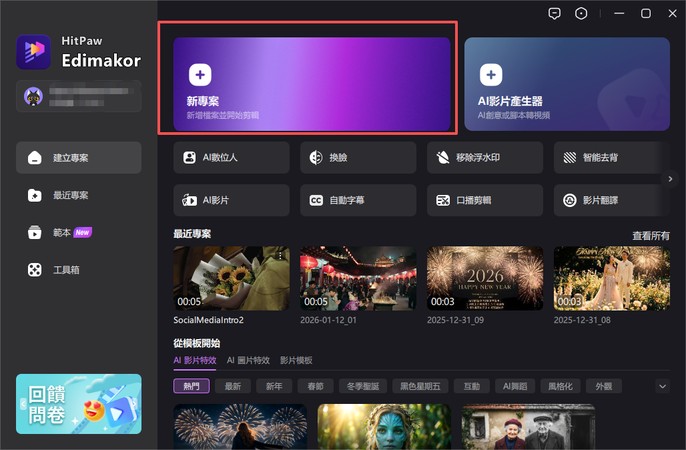
Task: Open the 新專案 new project card
Action: [x=312, y=84]
